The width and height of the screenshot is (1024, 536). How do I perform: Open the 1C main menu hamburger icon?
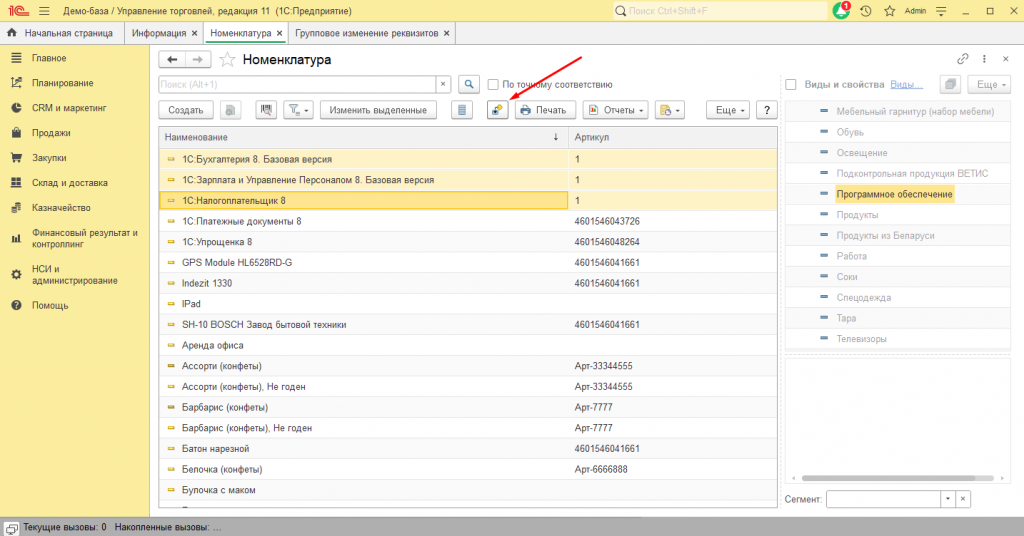click(x=44, y=11)
